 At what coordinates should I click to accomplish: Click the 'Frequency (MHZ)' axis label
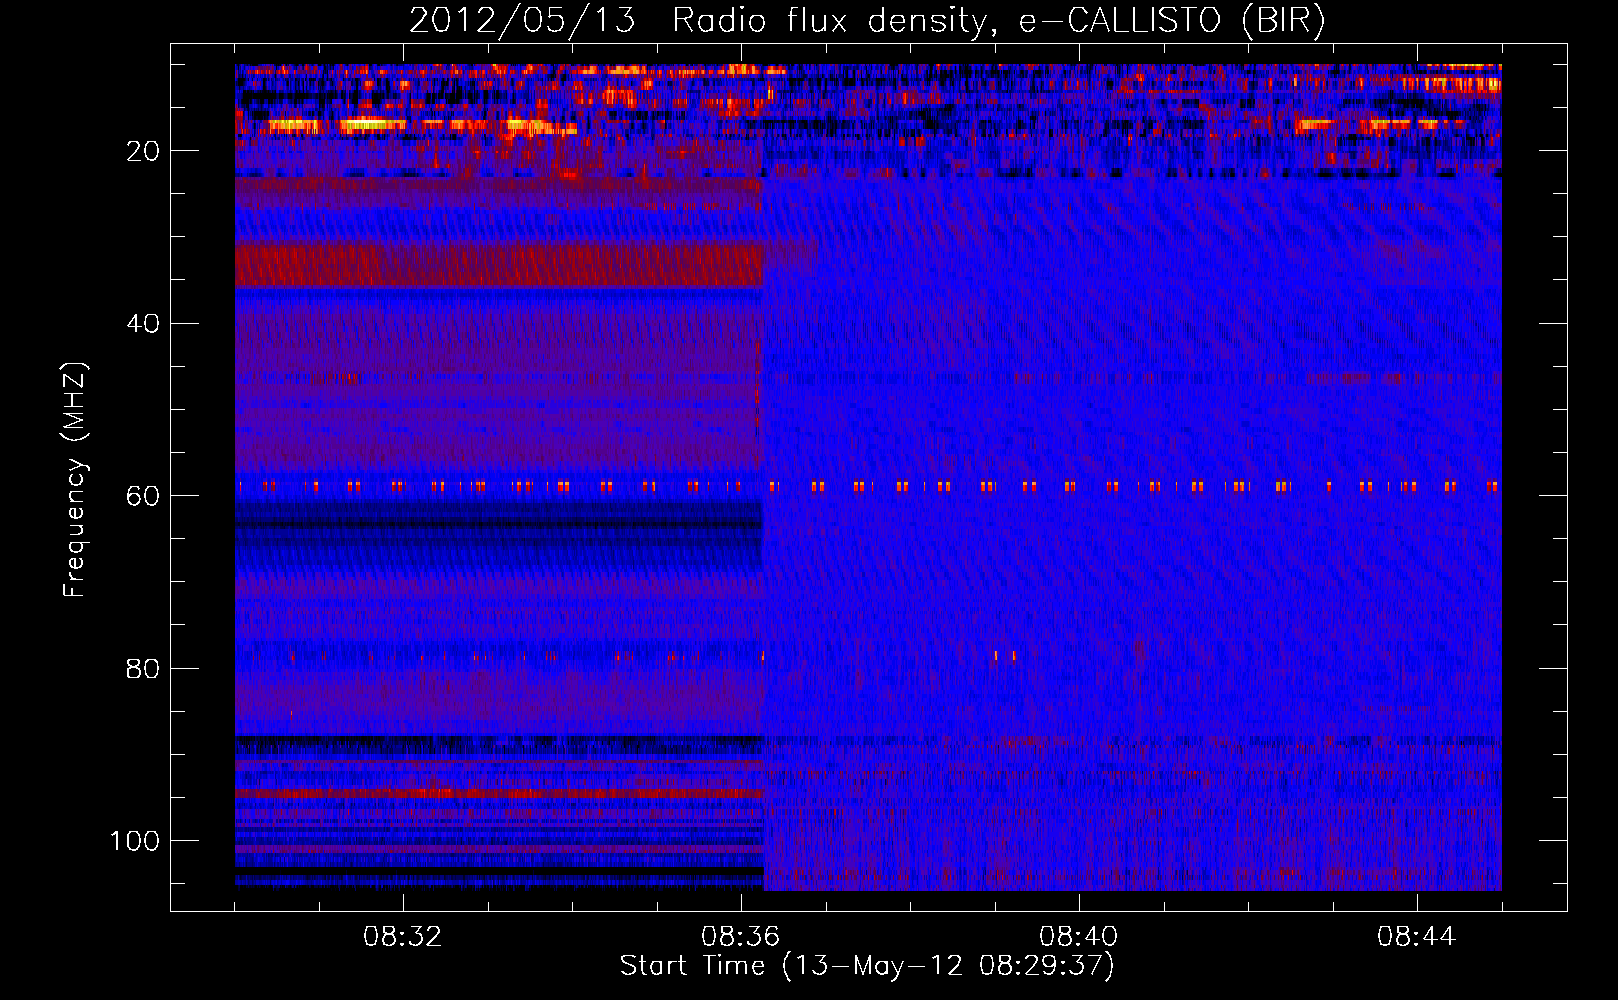(75, 479)
